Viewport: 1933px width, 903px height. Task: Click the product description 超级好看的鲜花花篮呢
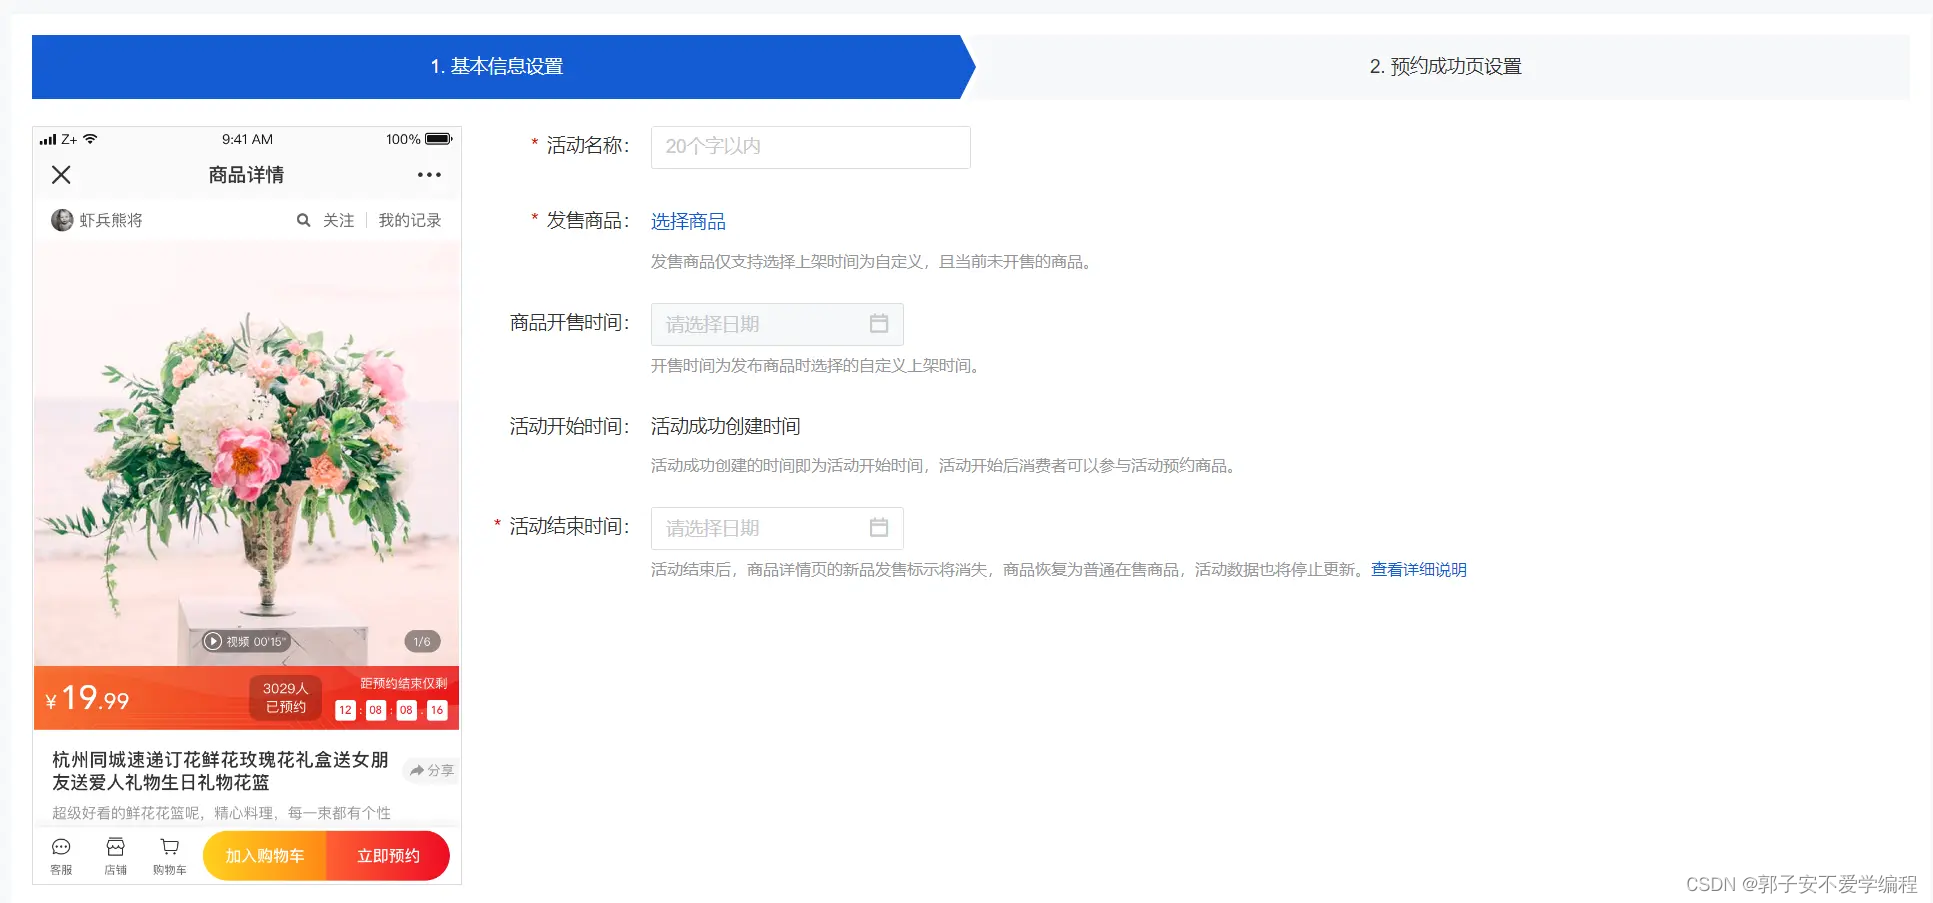coord(221,813)
